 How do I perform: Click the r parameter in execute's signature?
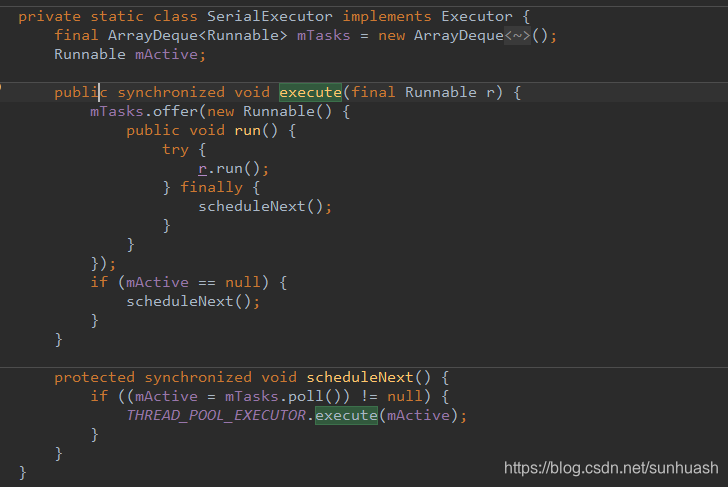coord(490,93)
